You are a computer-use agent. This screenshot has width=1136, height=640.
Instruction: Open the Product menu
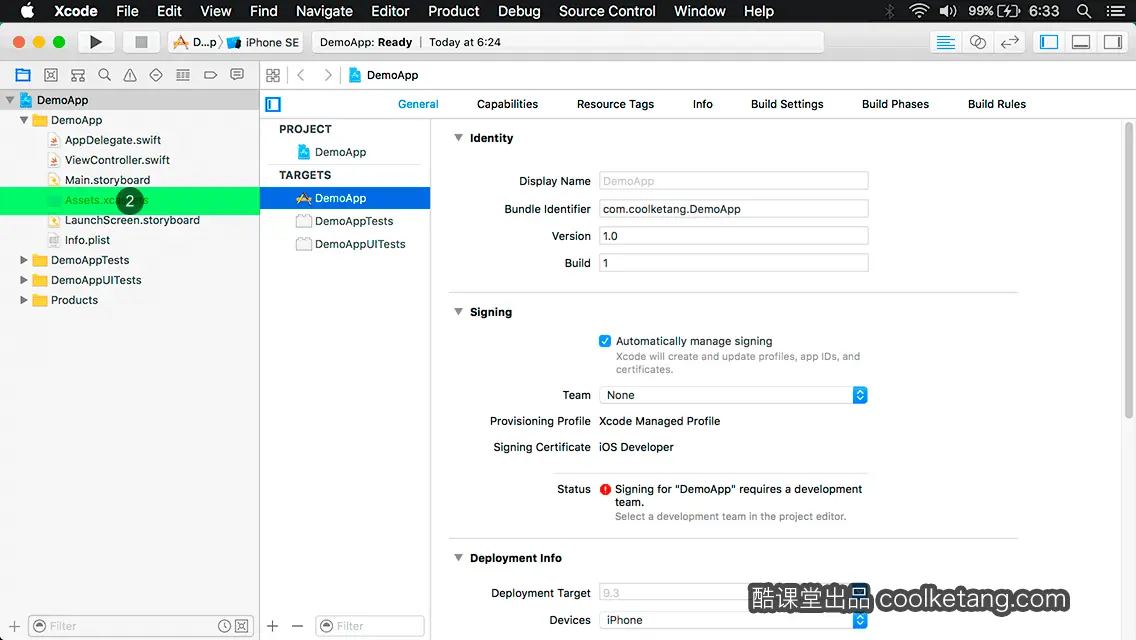(x=454, y=11)
